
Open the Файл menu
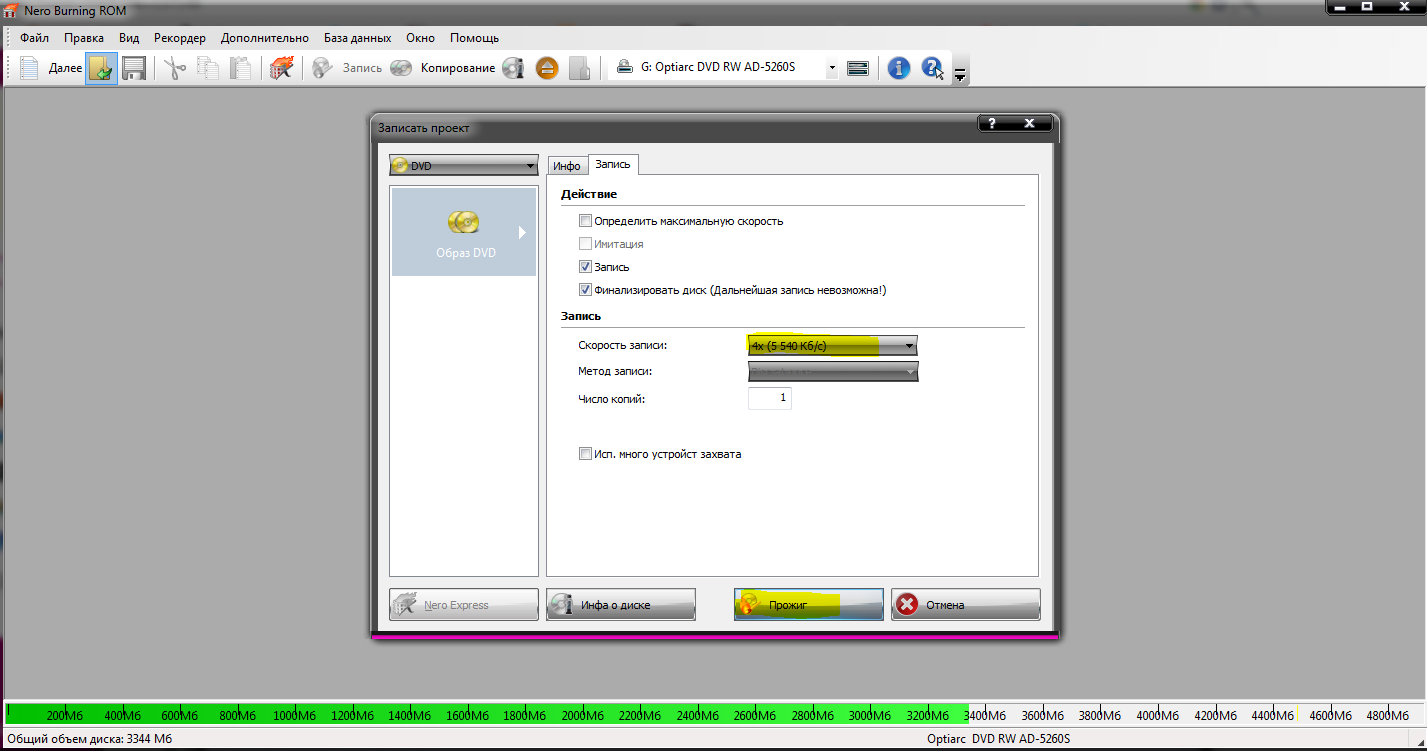point(34,38)
